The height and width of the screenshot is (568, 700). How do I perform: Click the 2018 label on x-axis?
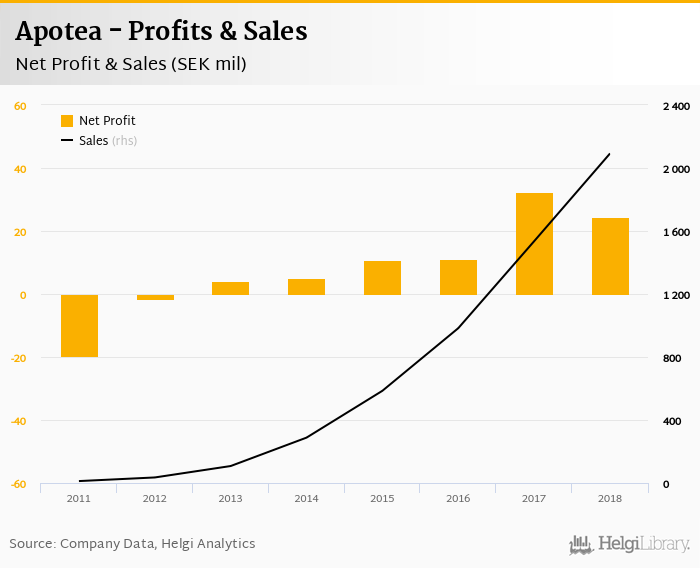pos(610,498)
